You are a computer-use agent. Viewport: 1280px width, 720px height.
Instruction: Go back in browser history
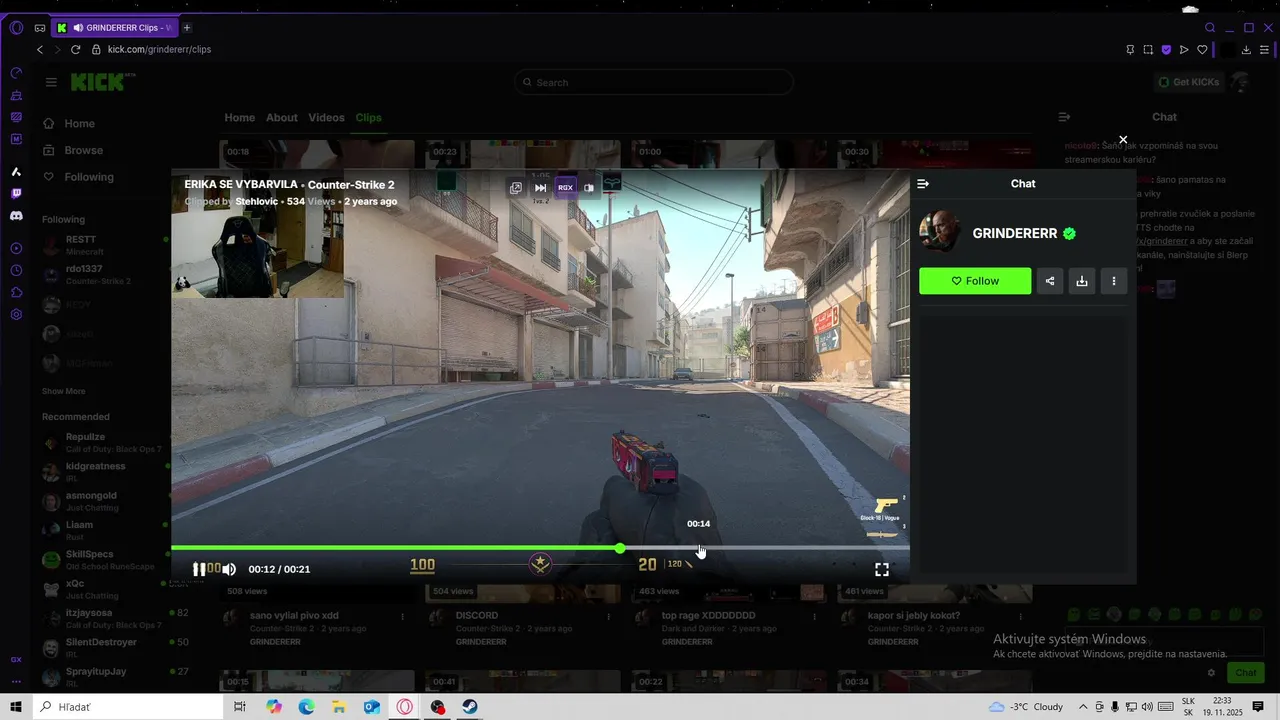point(40,49)
